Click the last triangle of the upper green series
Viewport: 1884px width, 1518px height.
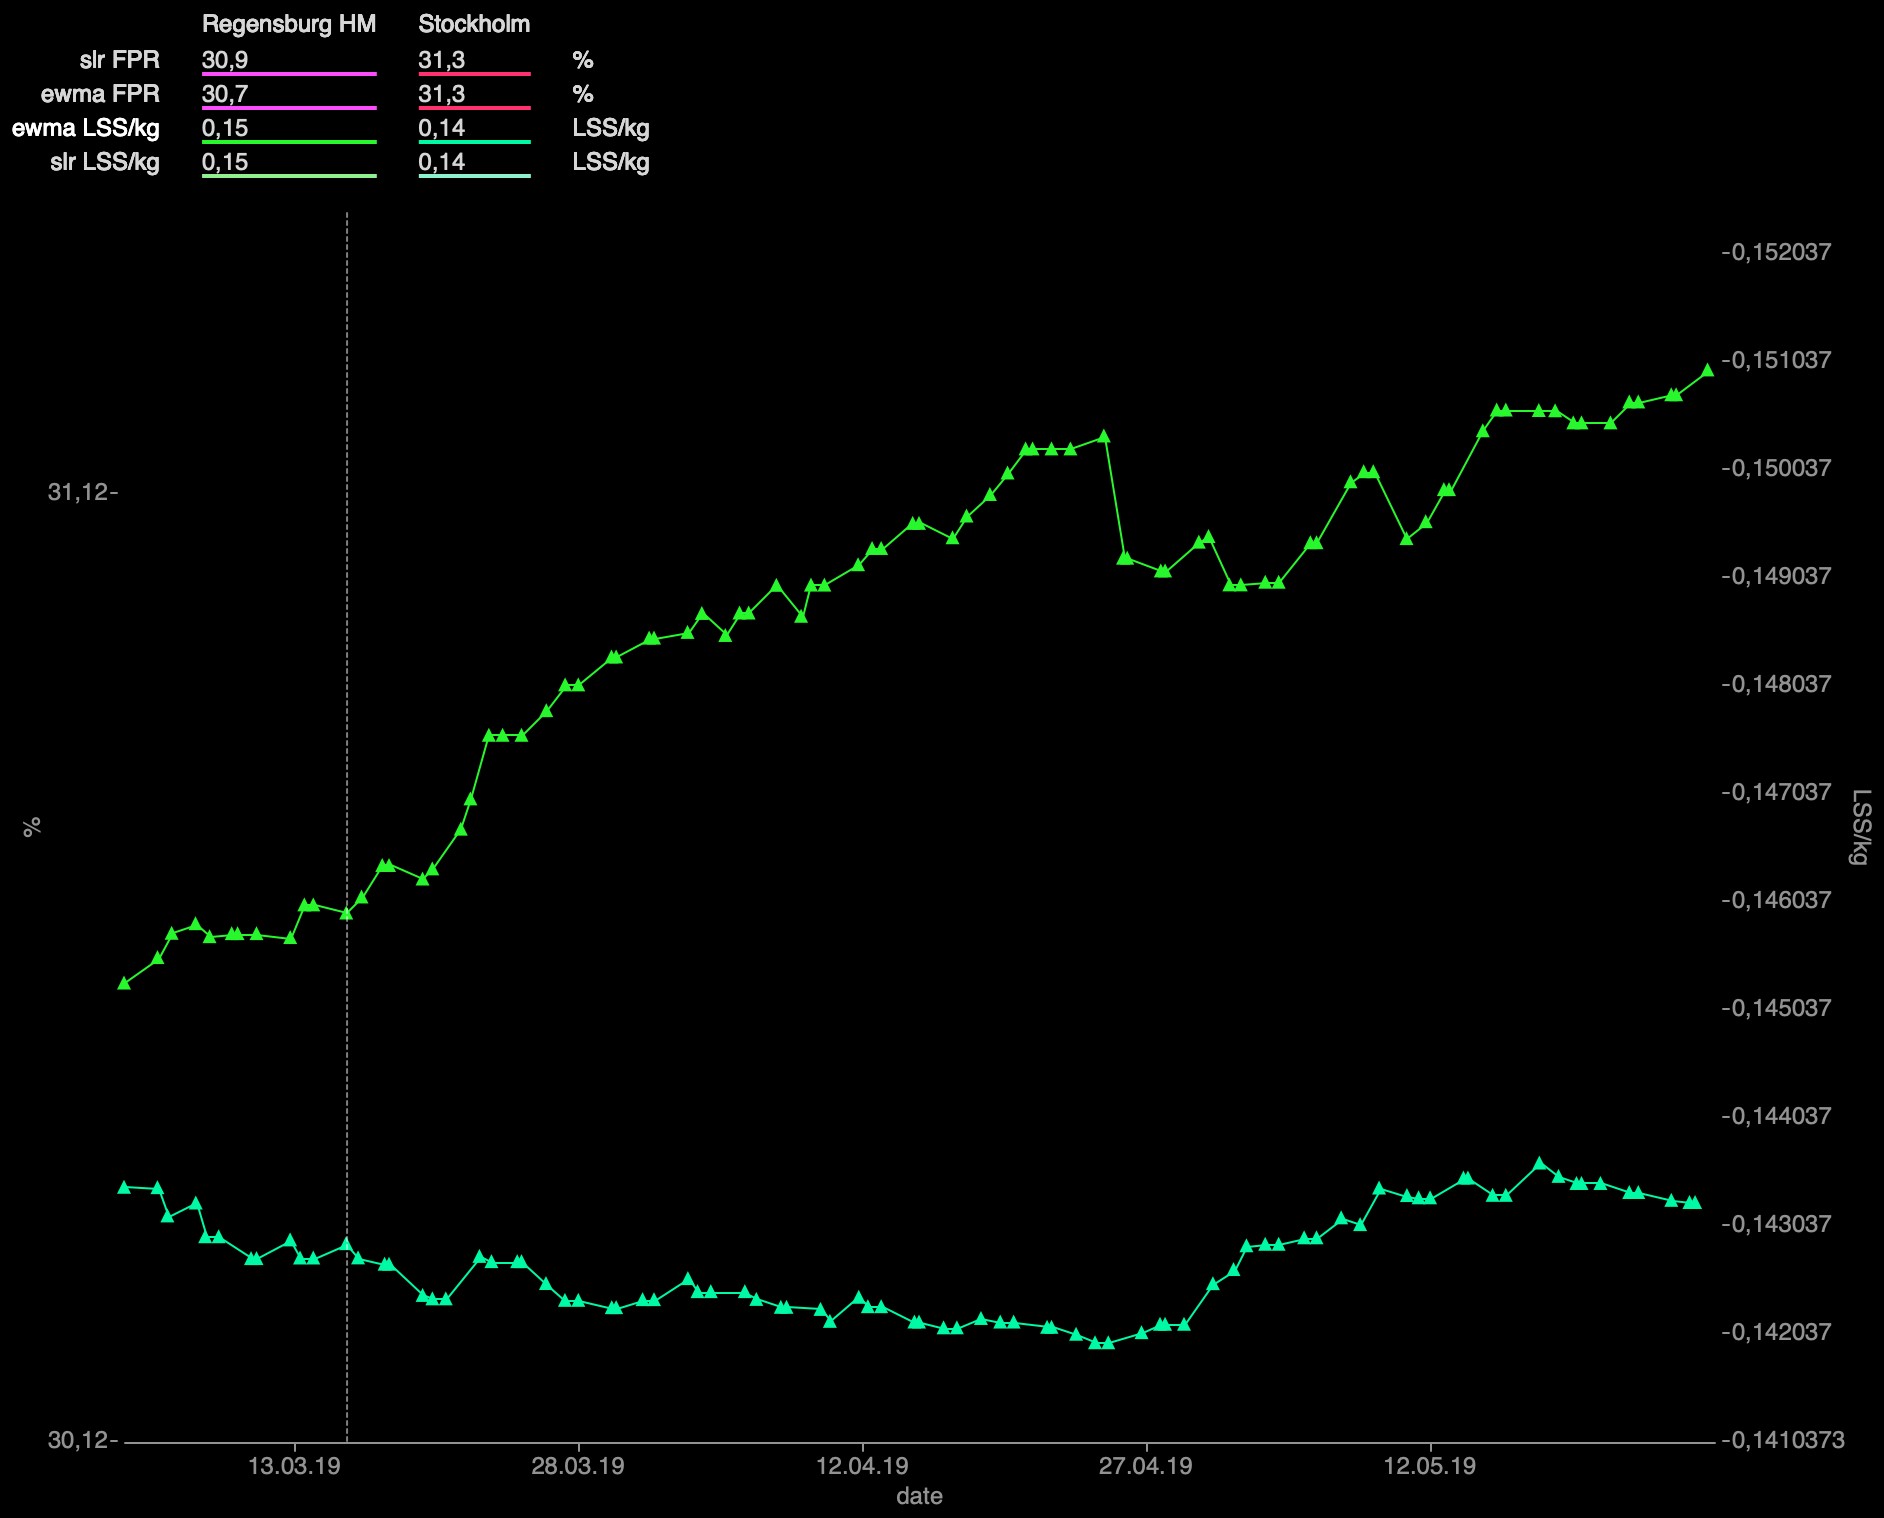1707,370
